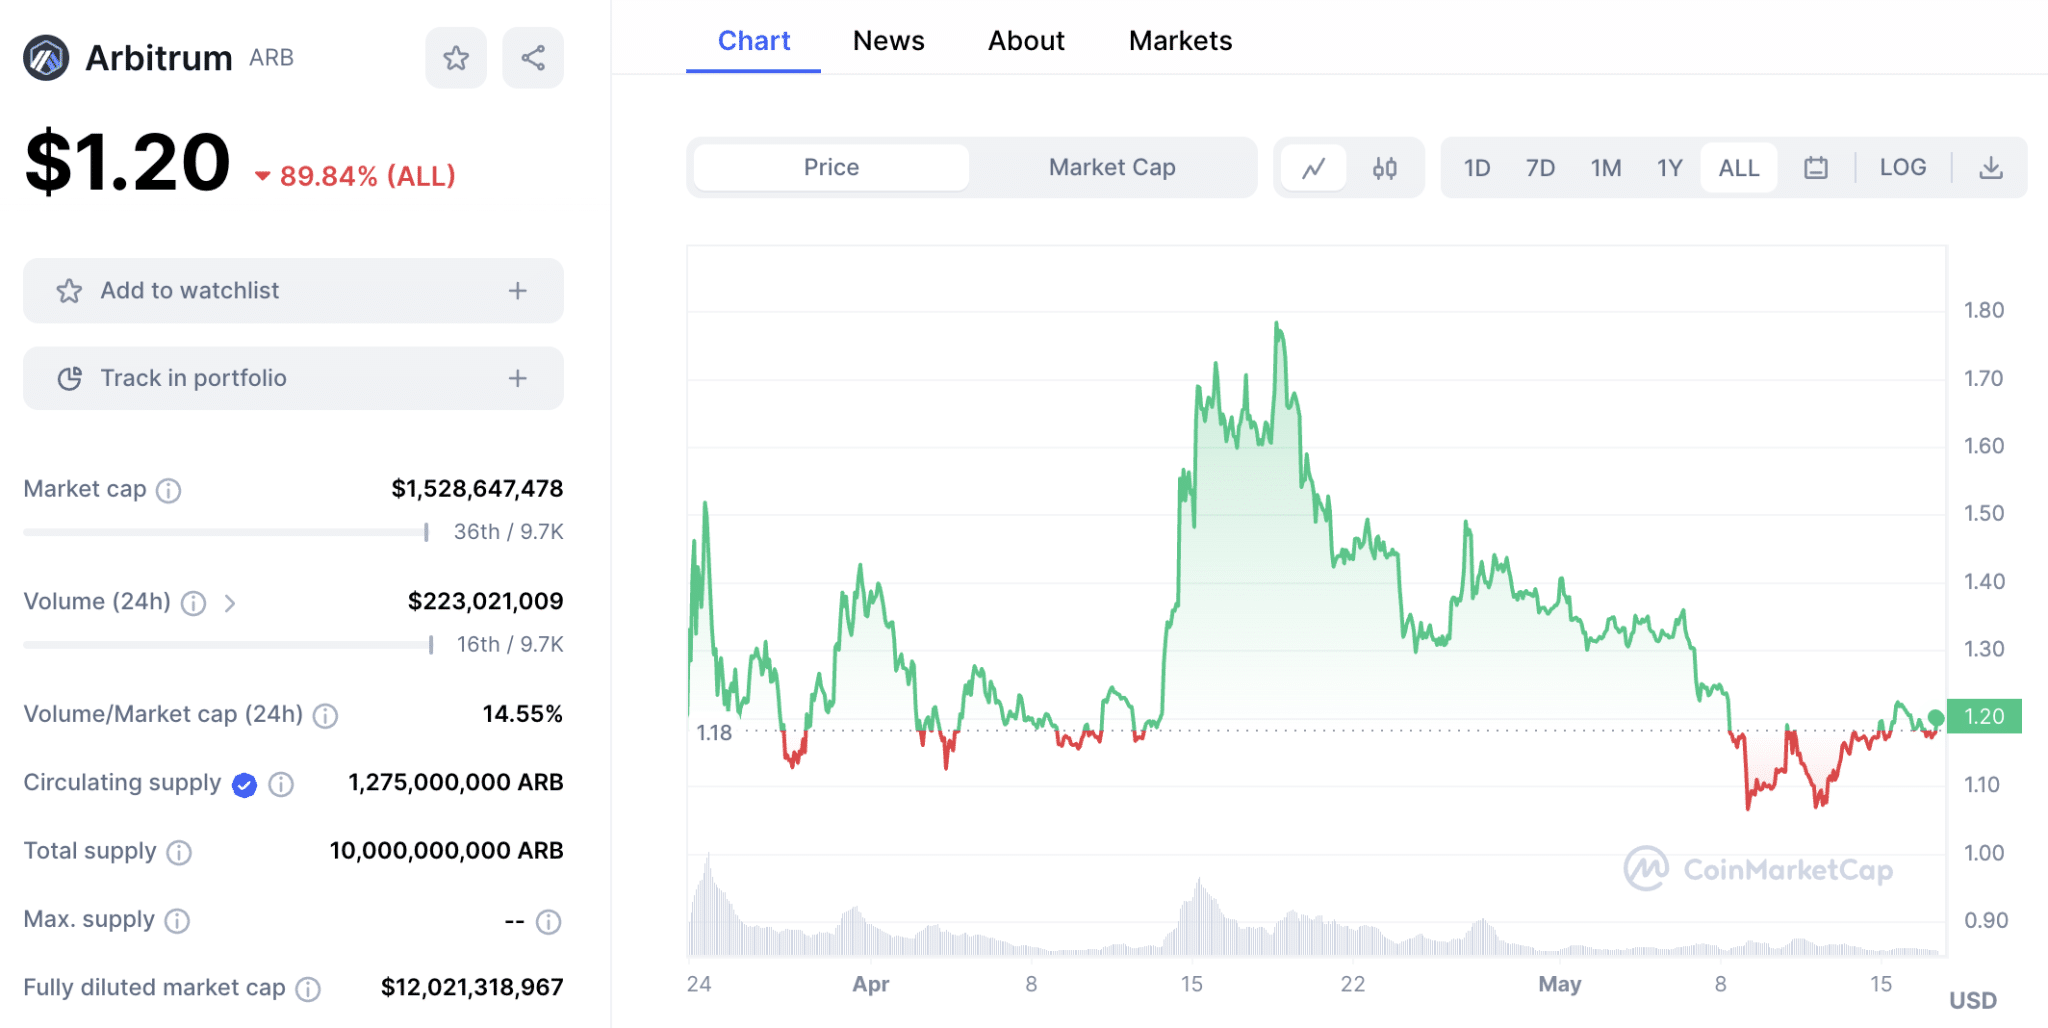
Task: Click Track in portfolio button
Action: click(293, 378)
